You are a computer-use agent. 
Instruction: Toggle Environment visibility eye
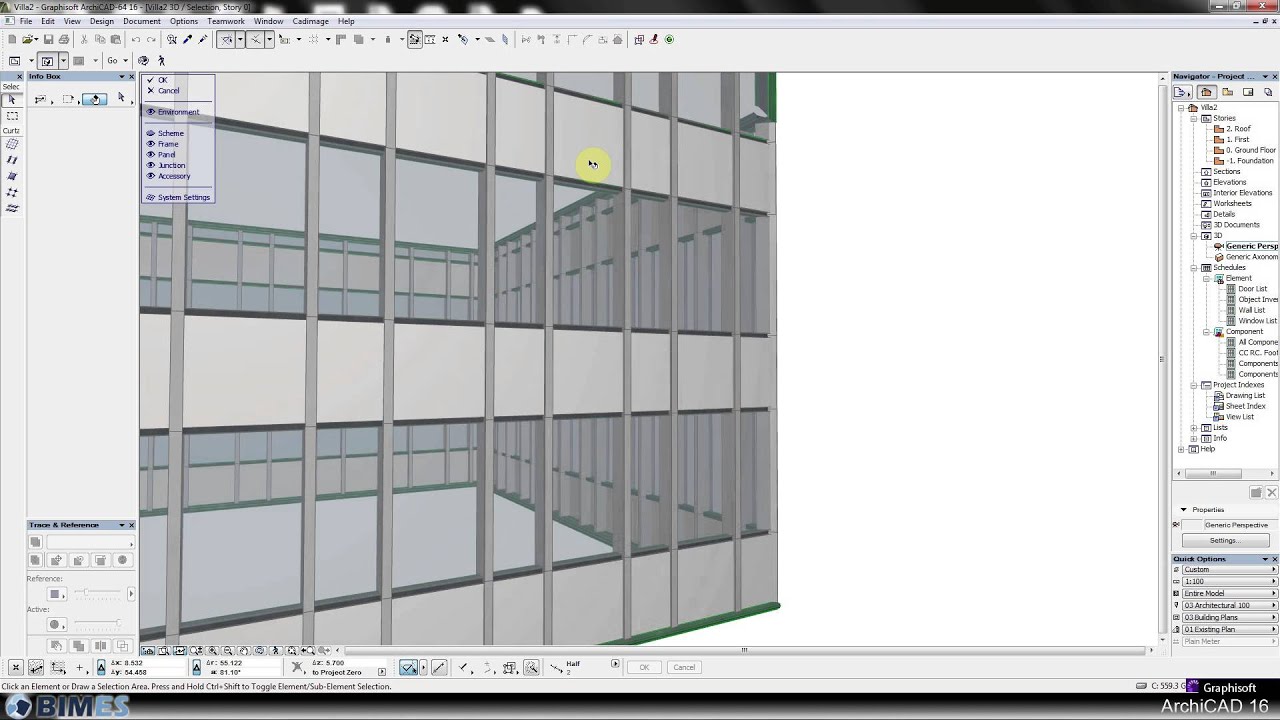click(x=151, y=112)
